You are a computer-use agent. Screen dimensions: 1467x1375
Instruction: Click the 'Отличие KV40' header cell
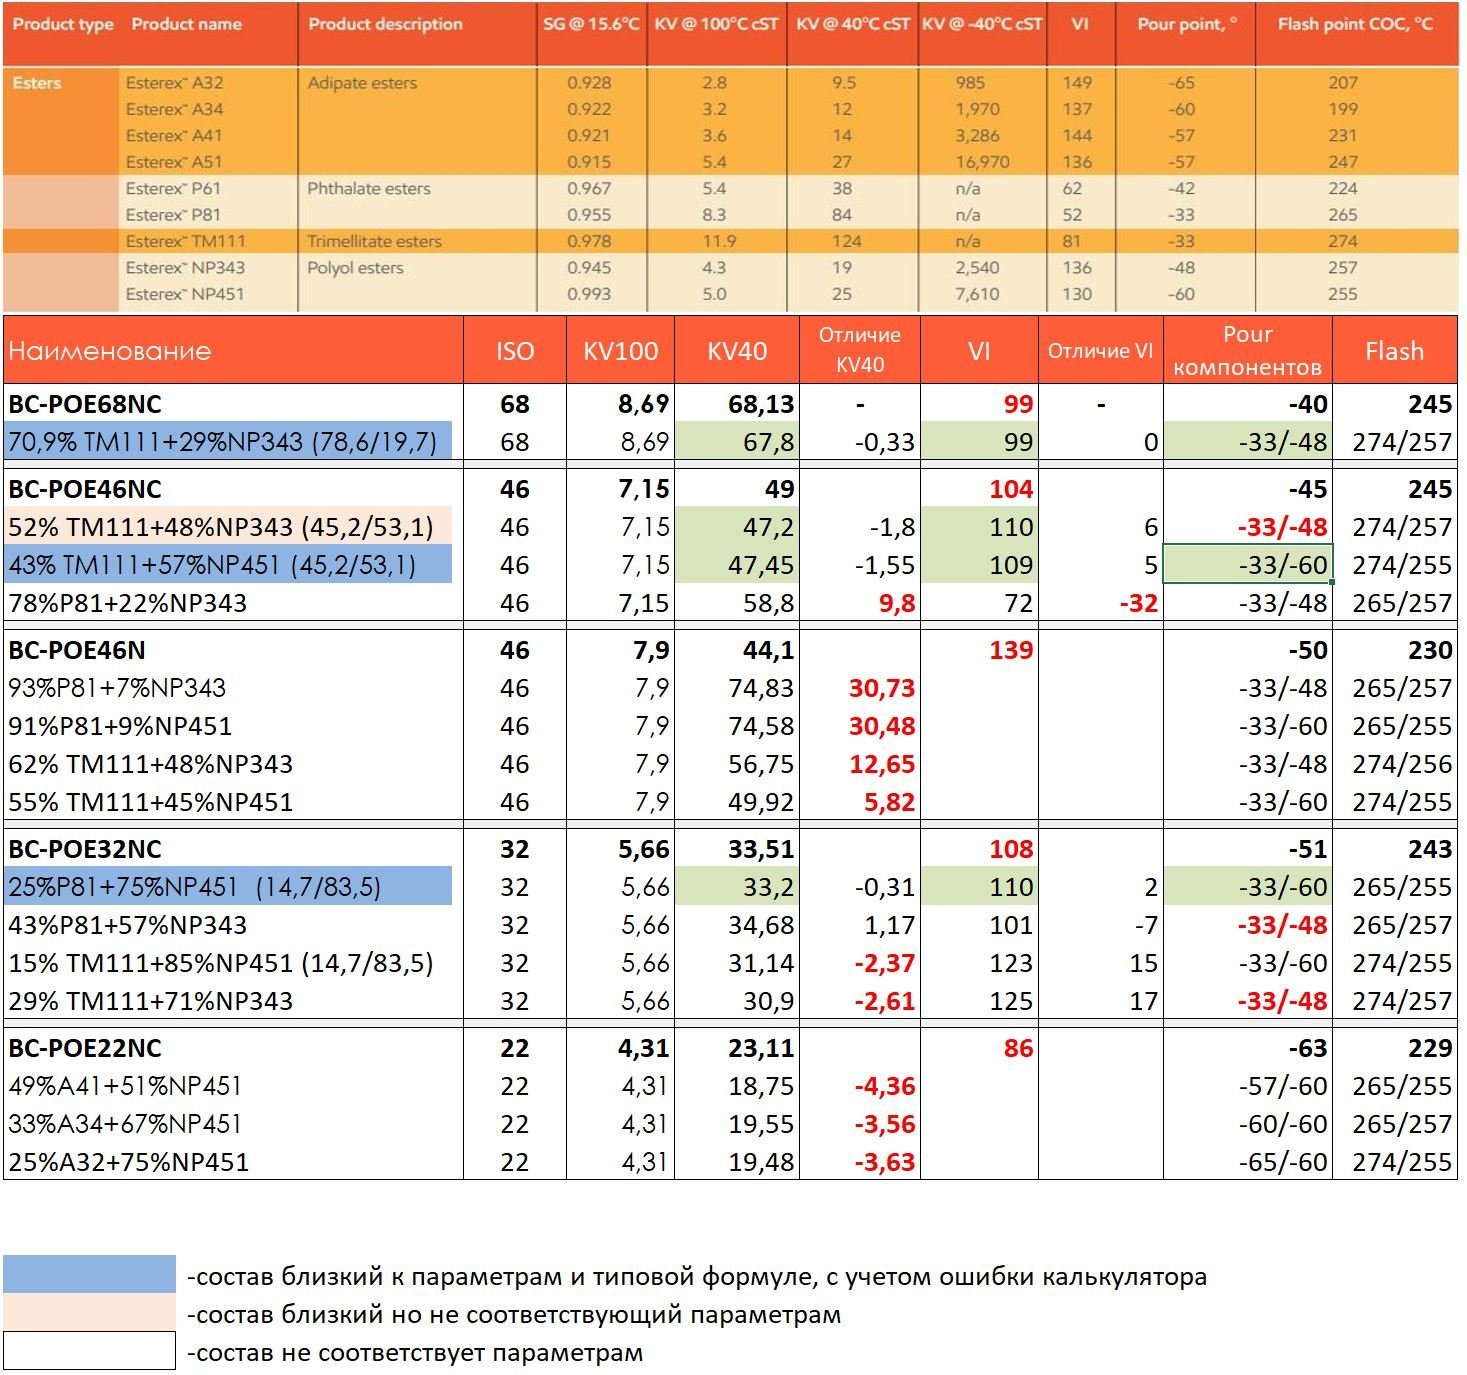pos(860,350)
